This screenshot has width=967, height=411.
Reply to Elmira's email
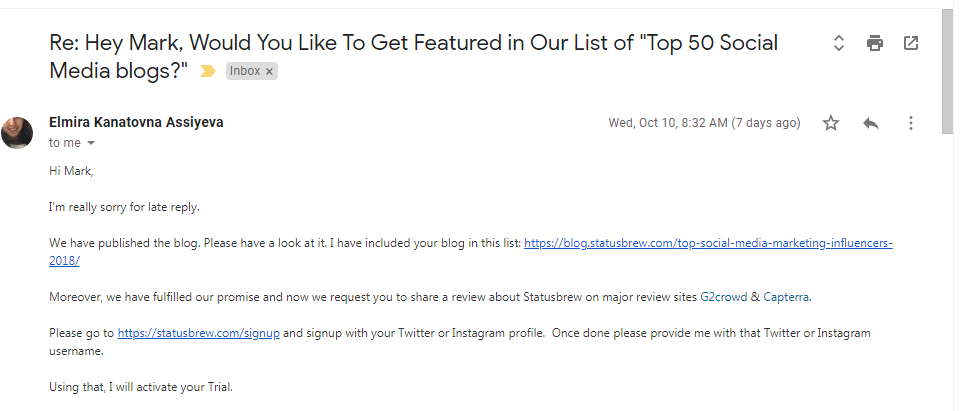coord(871,123)
